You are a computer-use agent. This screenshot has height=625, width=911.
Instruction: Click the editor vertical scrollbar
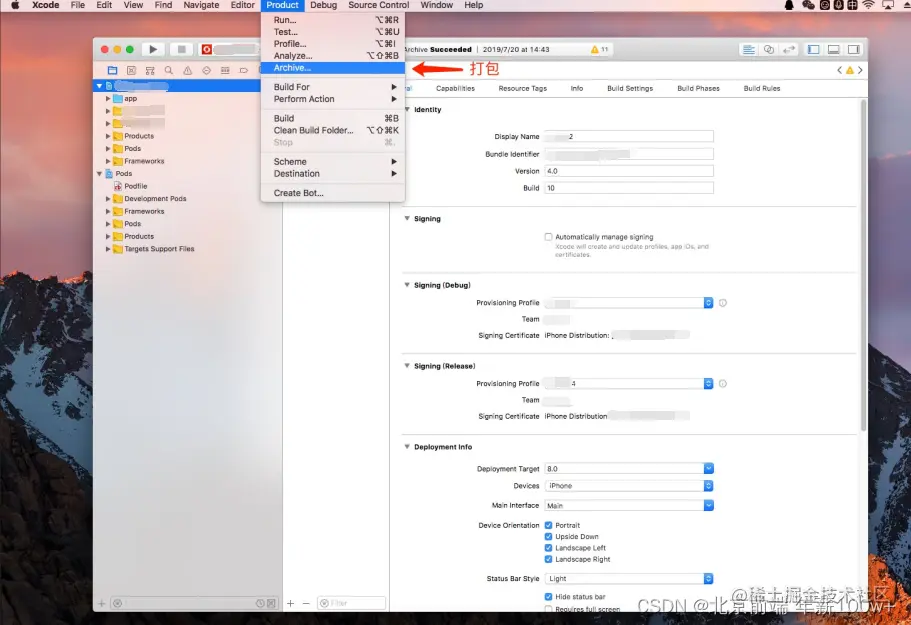click(x=863, y=264)
